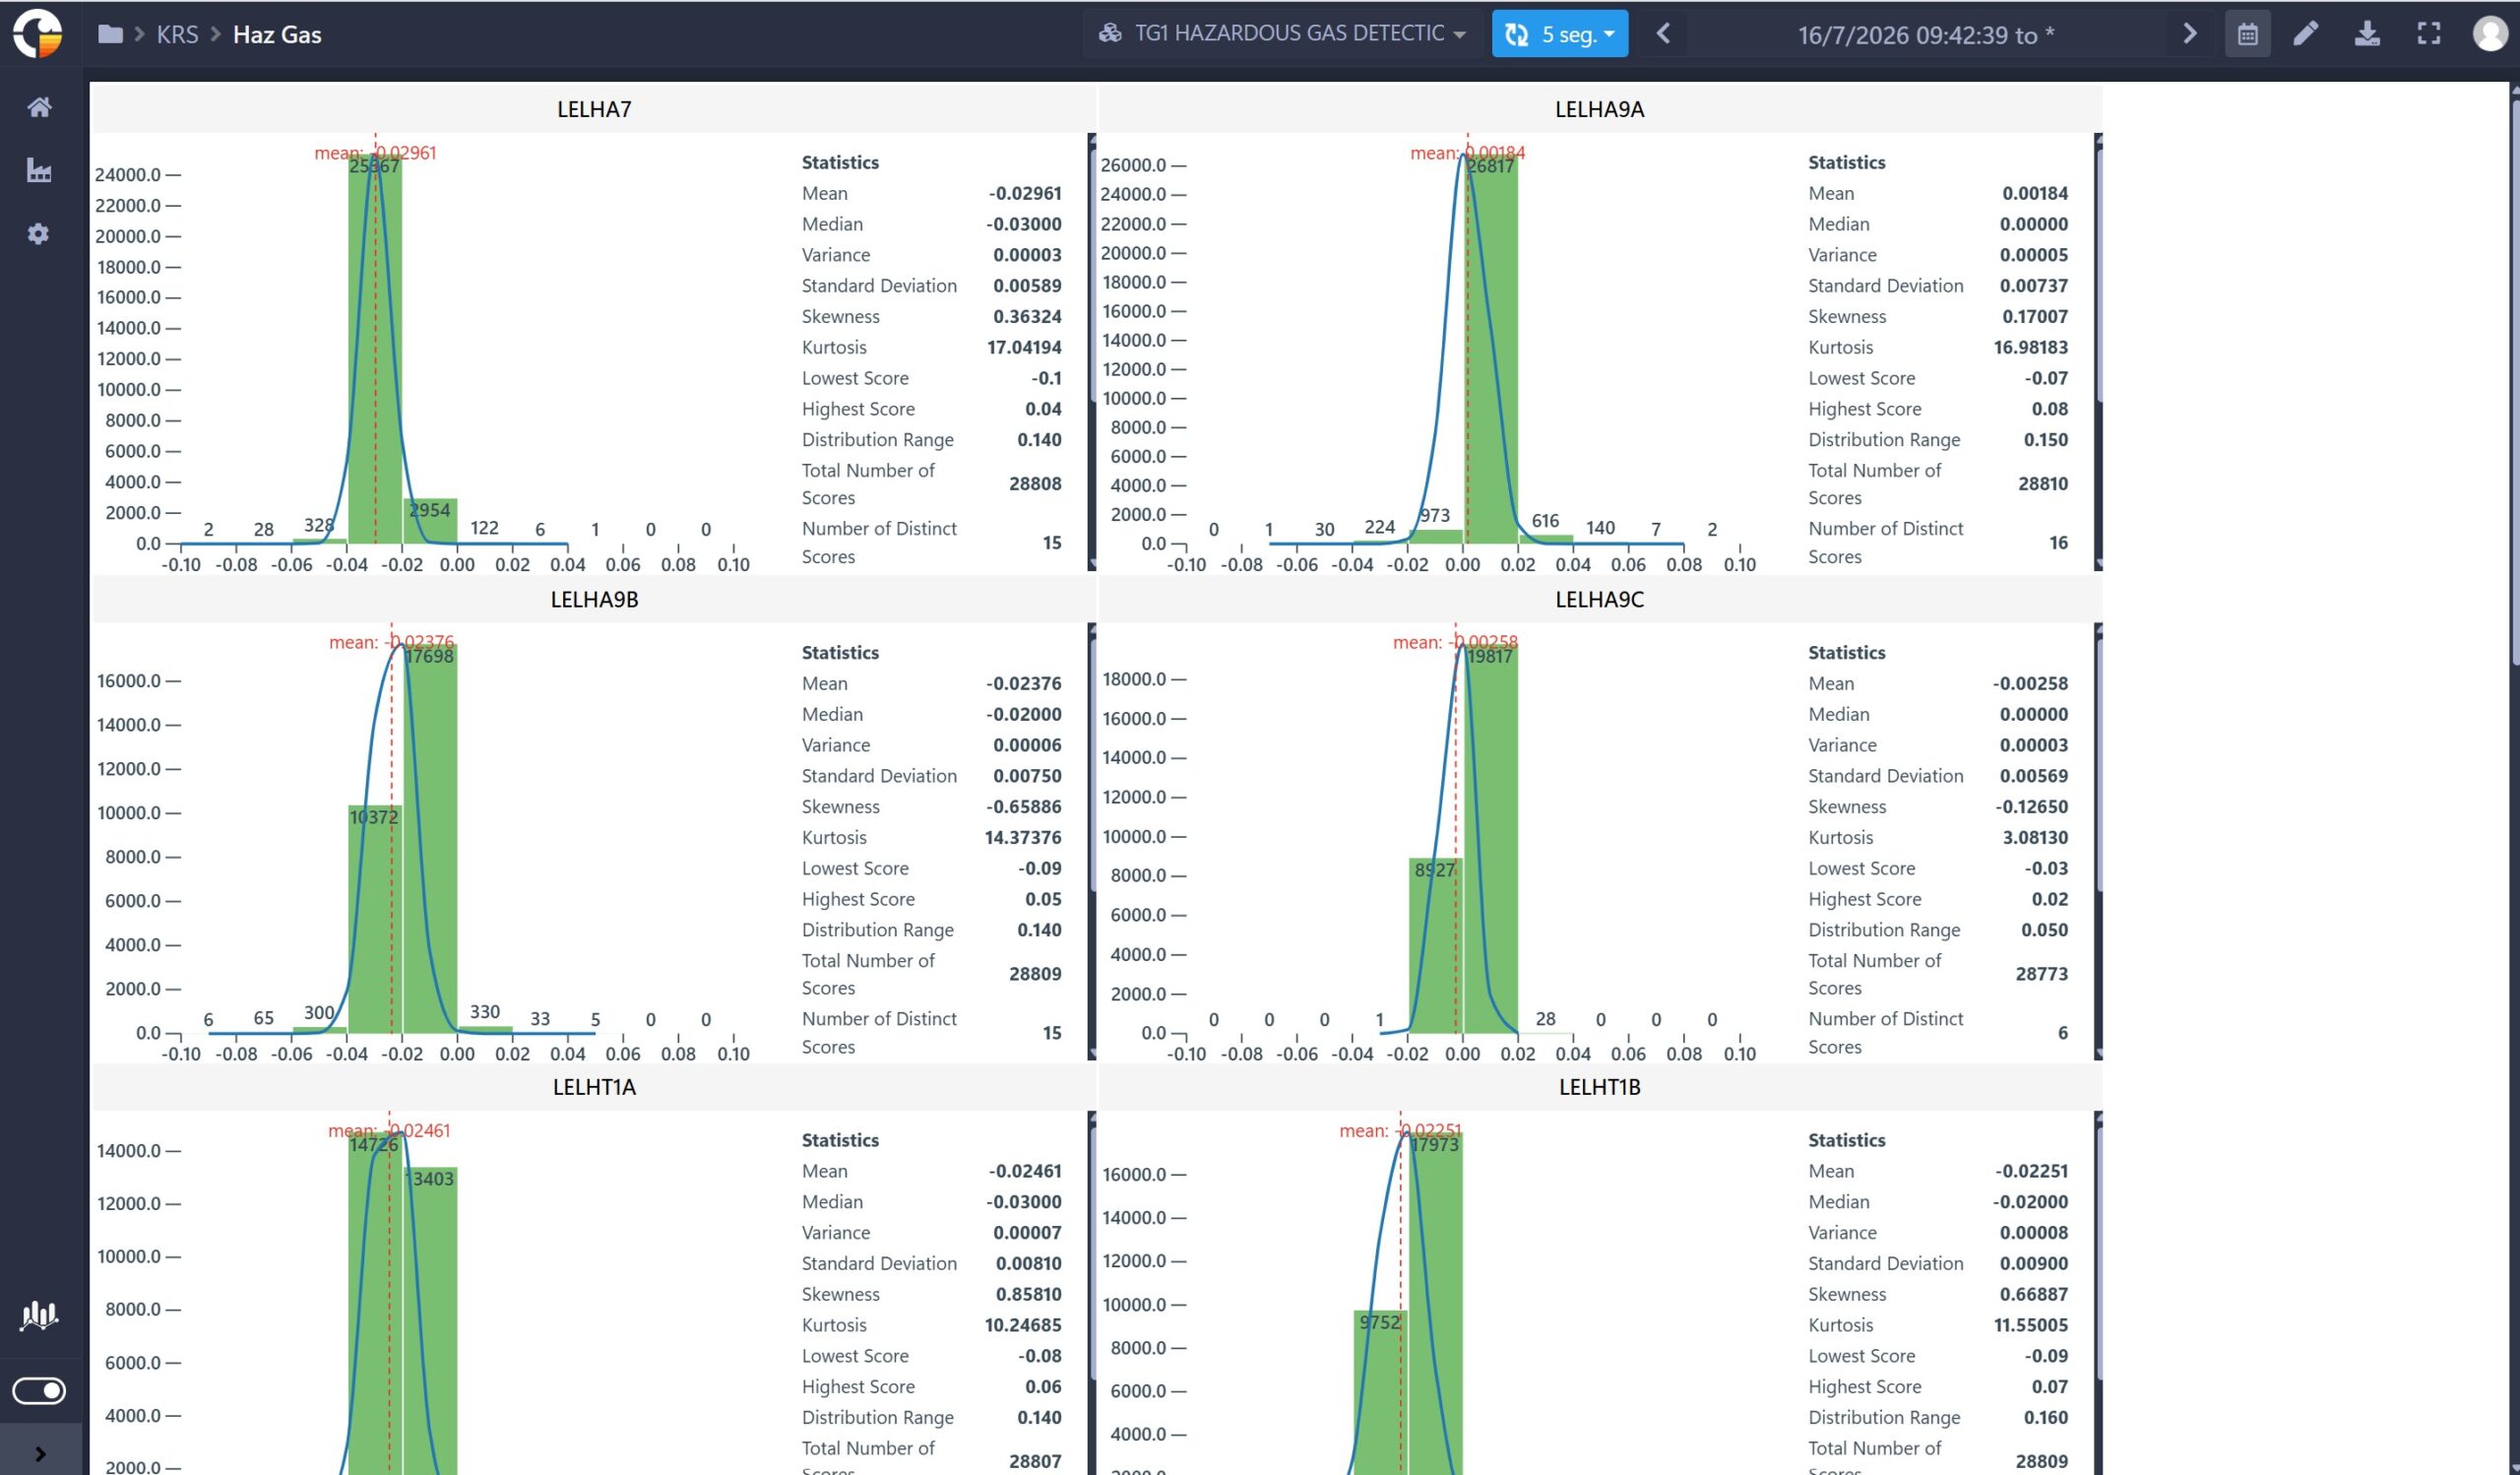Expand the sidebar with the bottom chevron
This screenshot has height=1475, width=2520.
(40, 1454)
